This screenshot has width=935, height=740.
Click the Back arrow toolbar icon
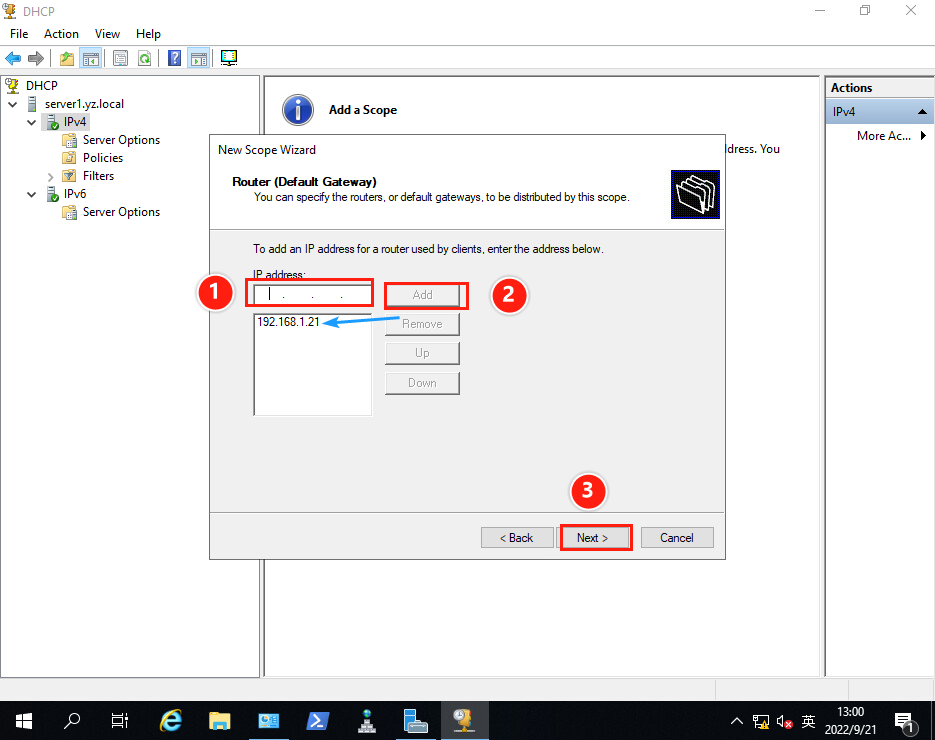click(x=13, y=58)
